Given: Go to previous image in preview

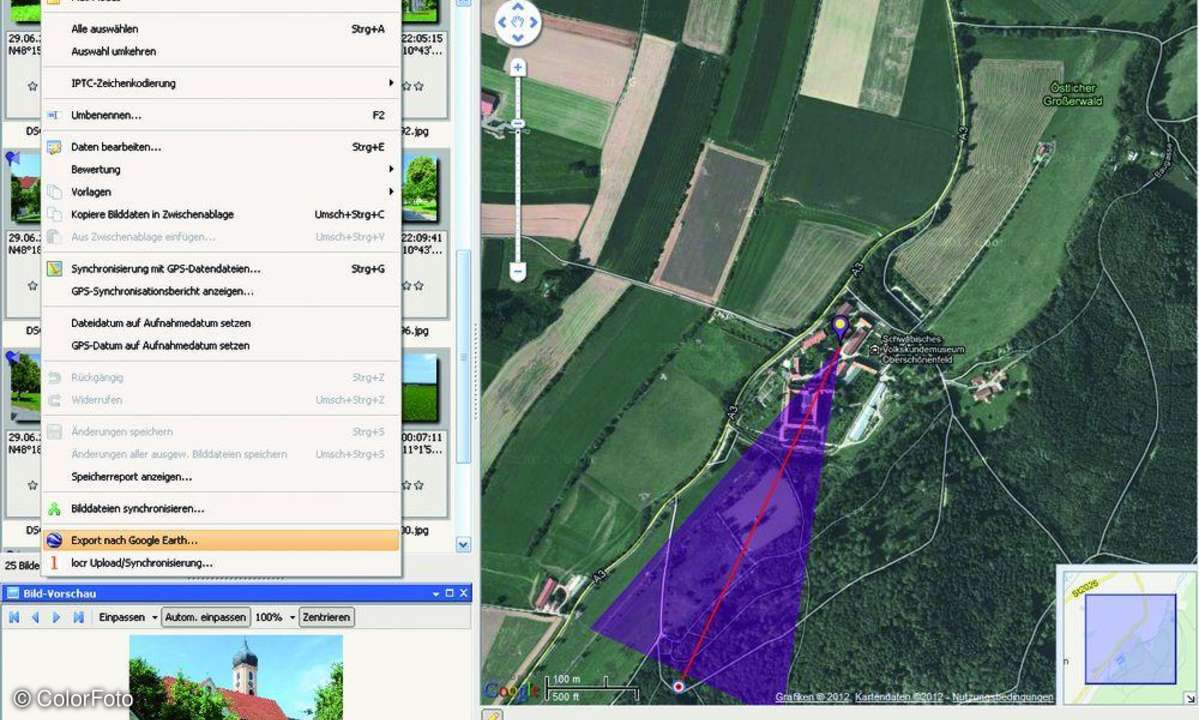Looking at the screenshot, I should tap(35, 618).
